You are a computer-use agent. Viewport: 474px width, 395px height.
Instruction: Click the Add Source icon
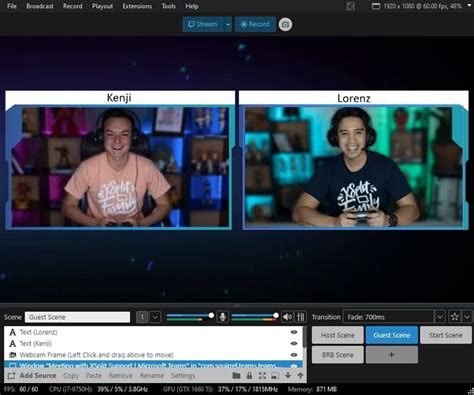coord(11,376)
